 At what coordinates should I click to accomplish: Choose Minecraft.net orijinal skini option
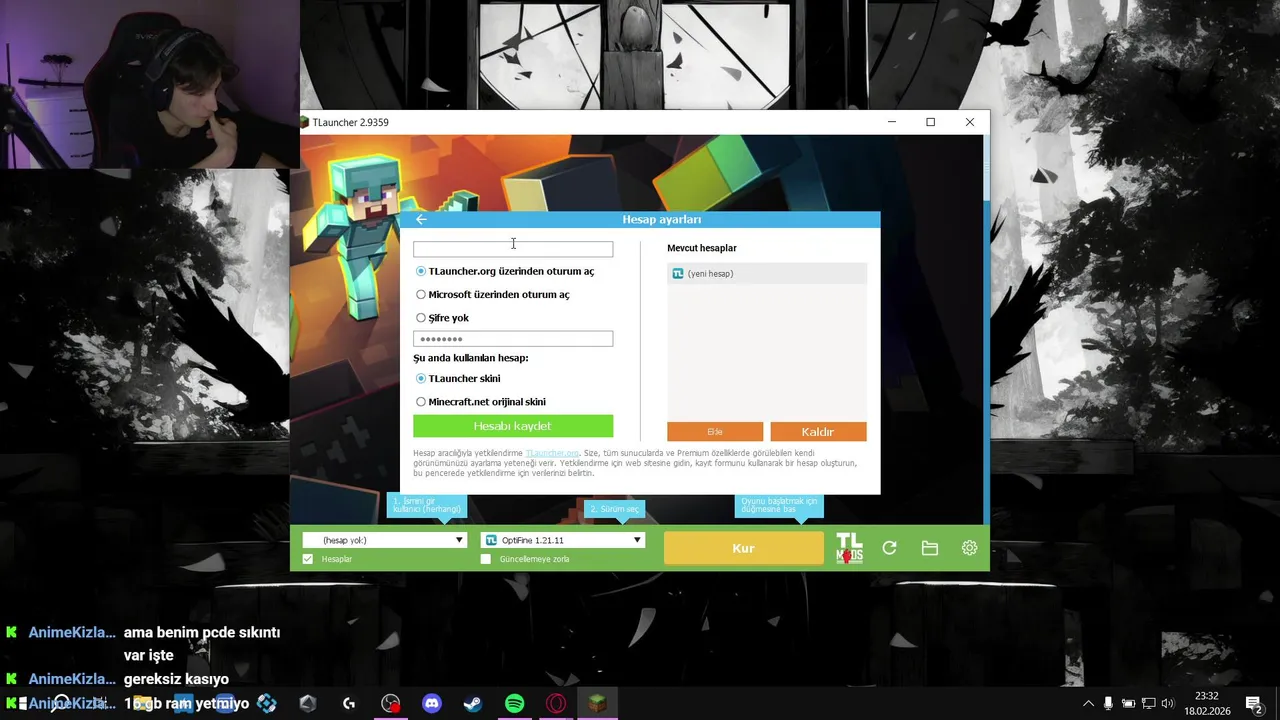[x=481, y=402]
